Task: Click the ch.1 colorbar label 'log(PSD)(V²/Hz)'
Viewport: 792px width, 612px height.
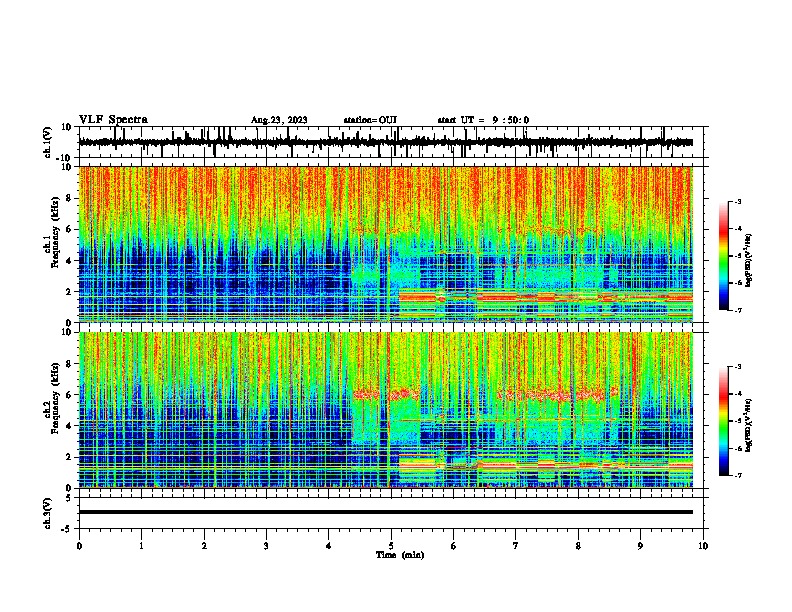Action: click(749, 260)
